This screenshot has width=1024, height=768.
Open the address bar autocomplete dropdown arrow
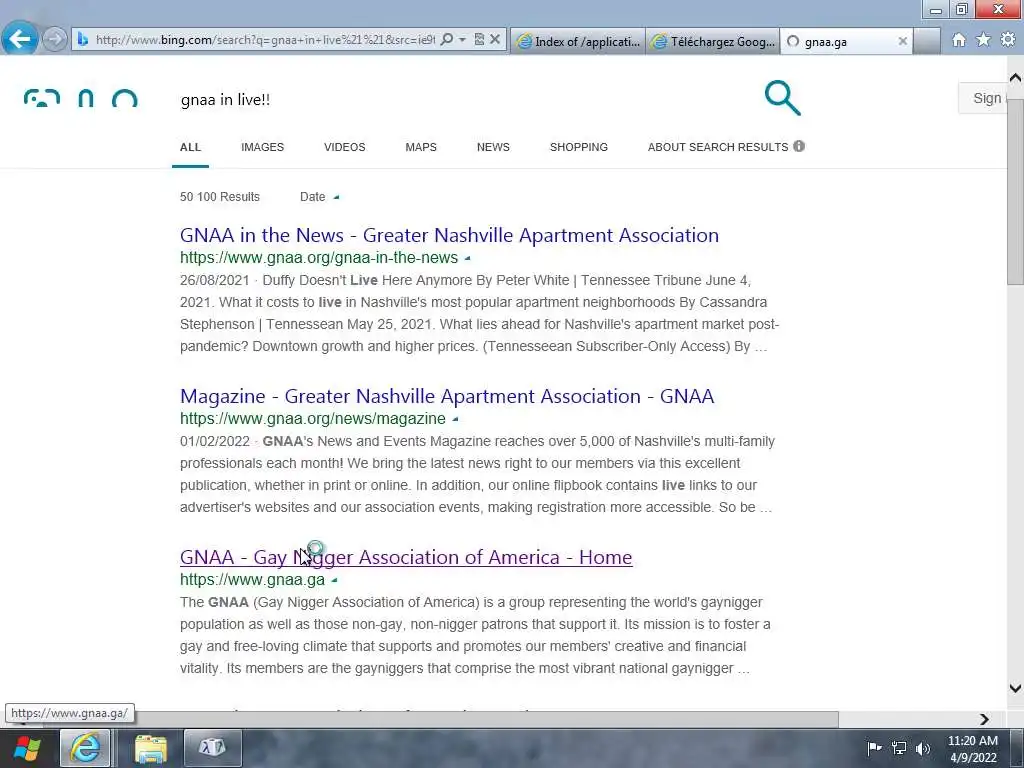click(462, 40)
